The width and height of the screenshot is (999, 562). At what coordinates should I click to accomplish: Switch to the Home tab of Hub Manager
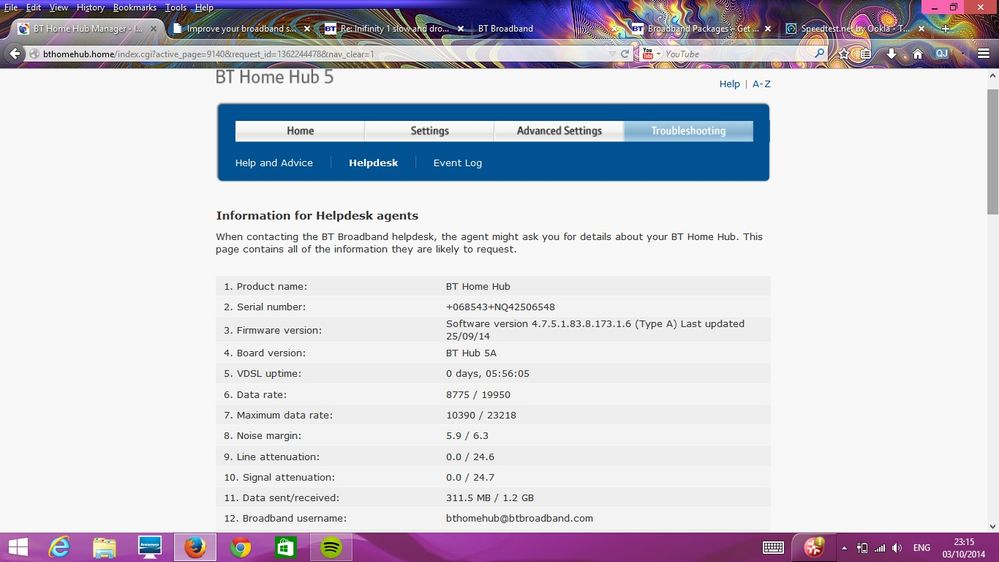[x=299, y=131]
